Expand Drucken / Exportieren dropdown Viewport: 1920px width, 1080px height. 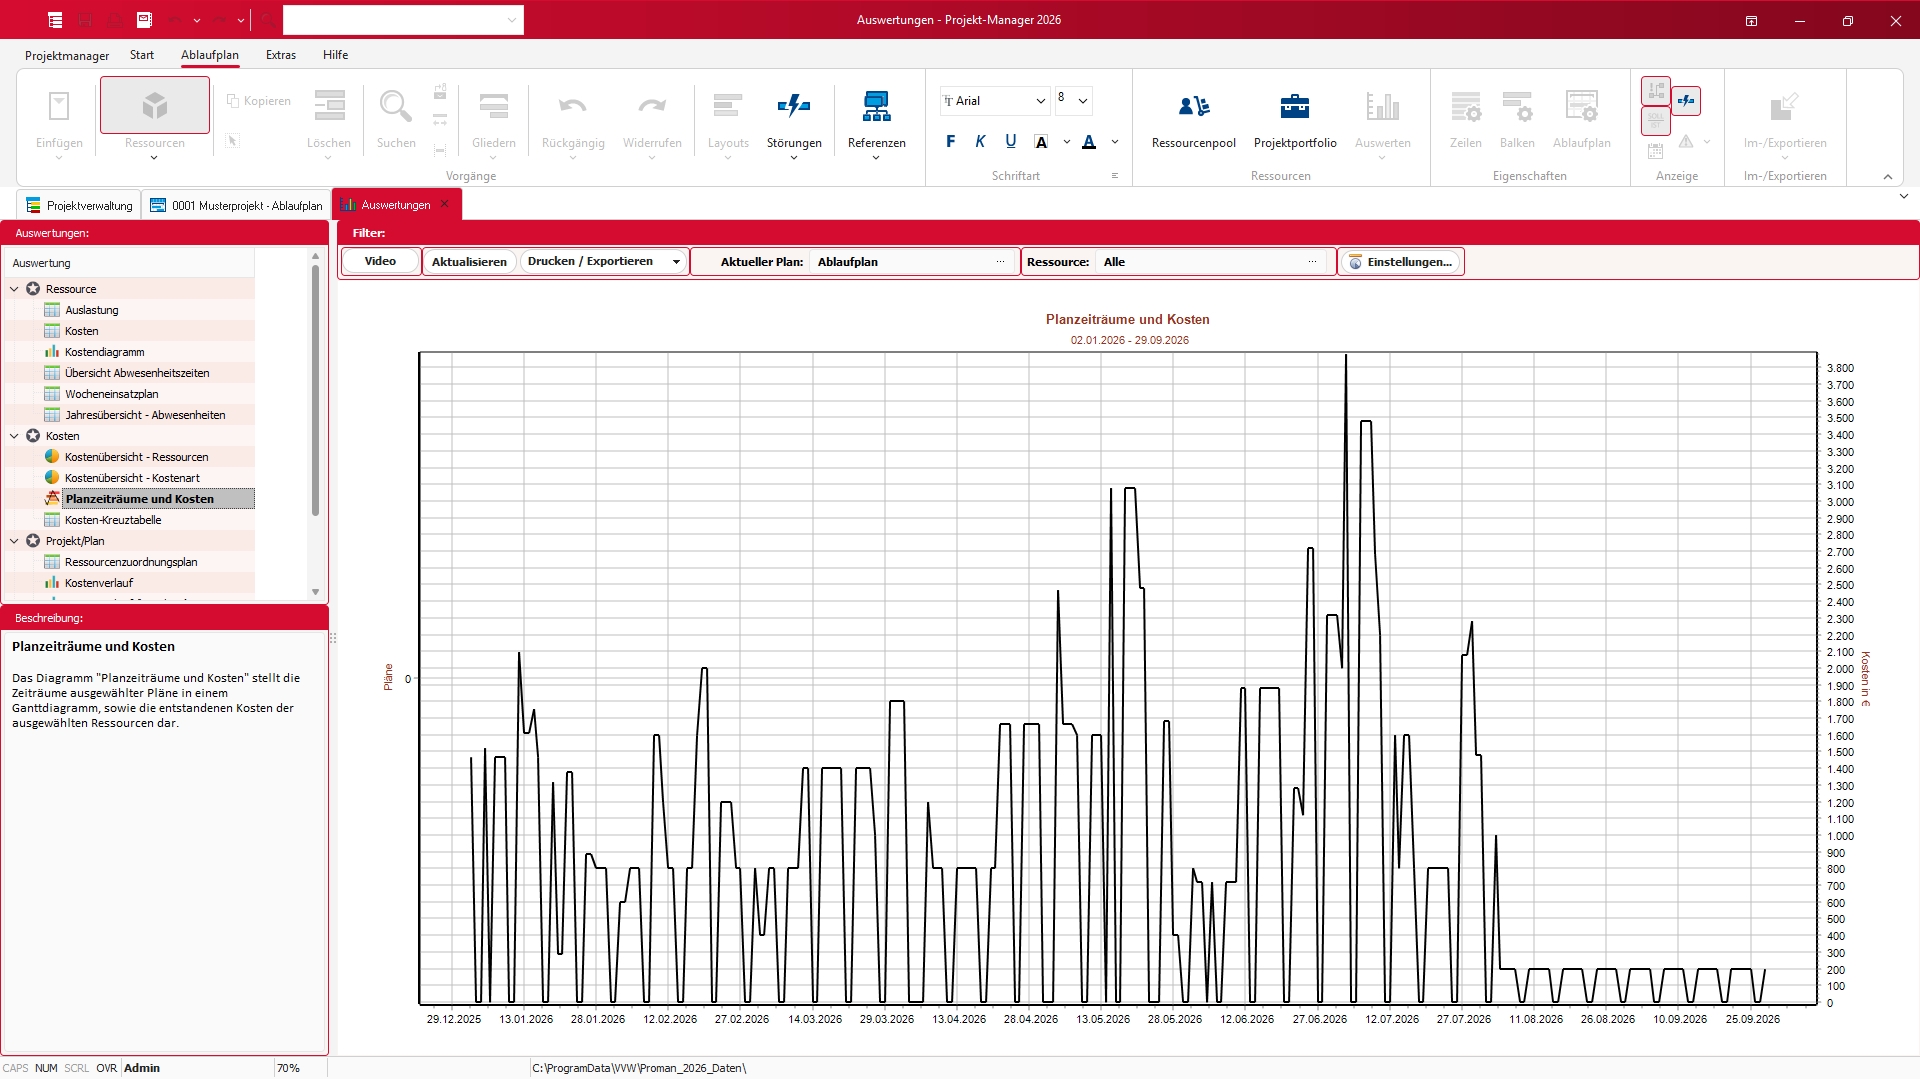[x=676, y=262]
